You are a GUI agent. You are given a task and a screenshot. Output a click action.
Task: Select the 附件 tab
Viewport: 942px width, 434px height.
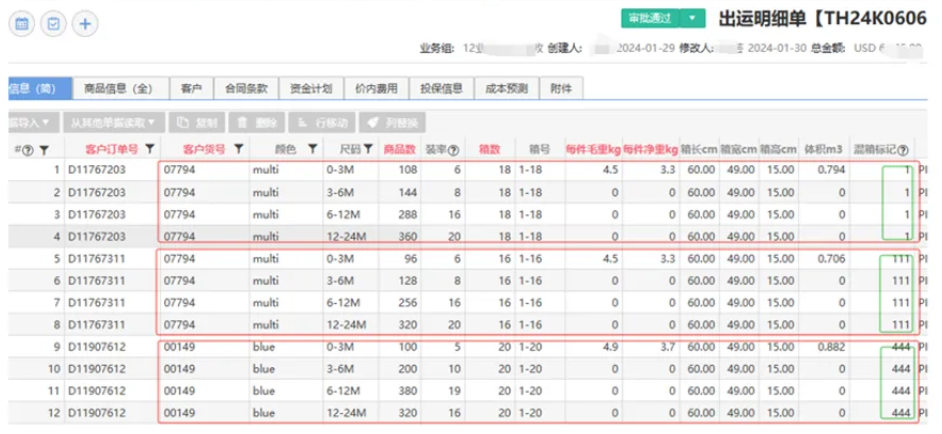[x=561, y=88]
